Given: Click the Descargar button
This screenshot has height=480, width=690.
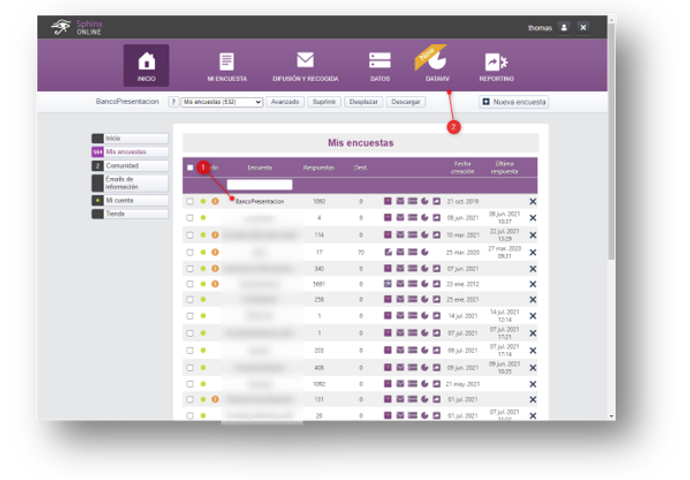Looking at the screenshot, I should click(406, 102).
